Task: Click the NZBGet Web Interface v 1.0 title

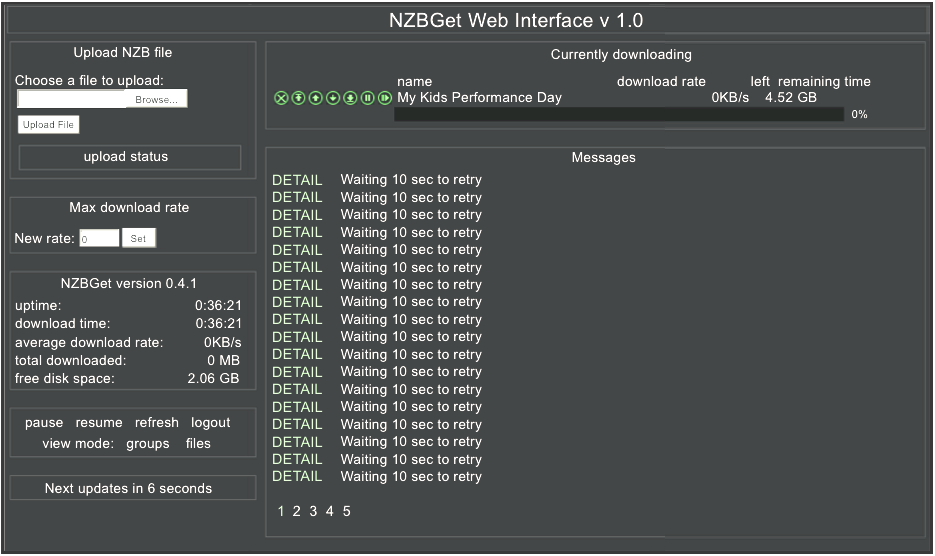Action: point(516,20)
